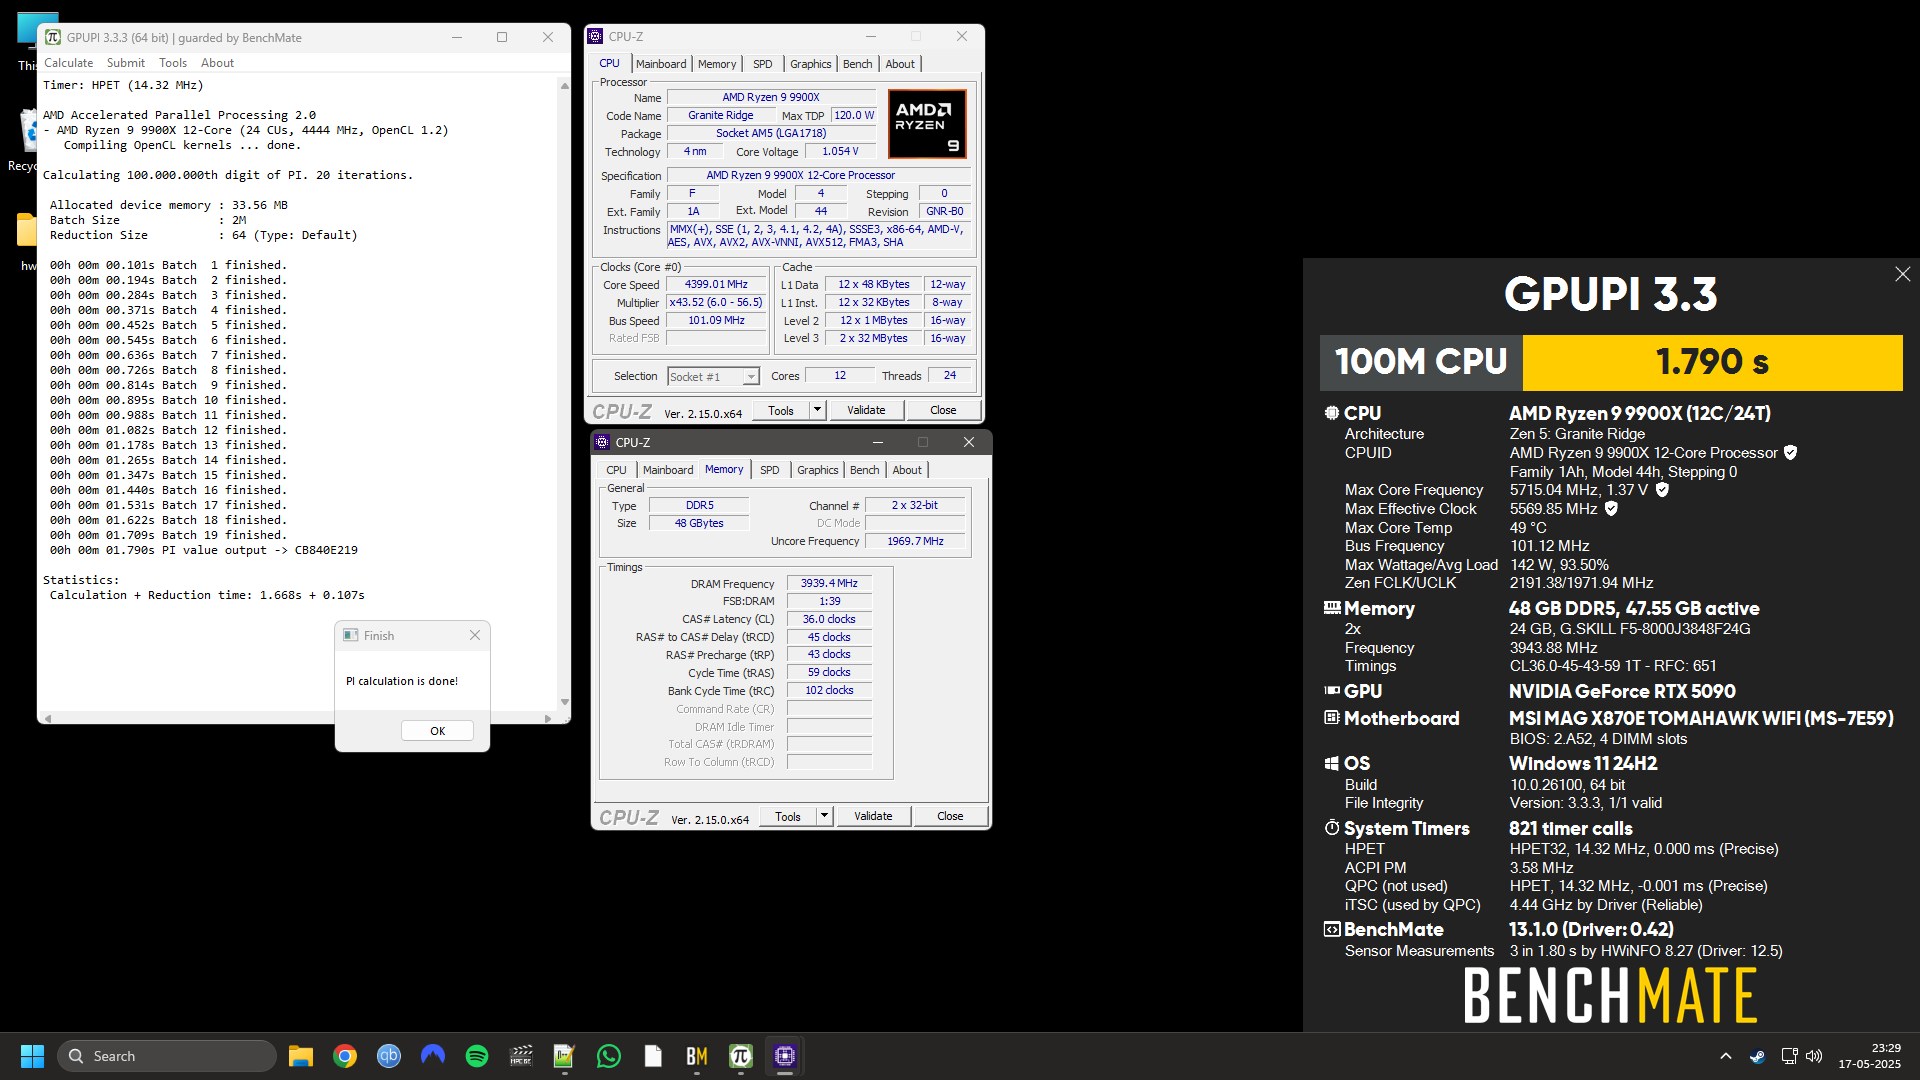This screenshot has width=1920, height=1080.
Task: Click verified shield next to 1.37 V
Action: 1662,490
